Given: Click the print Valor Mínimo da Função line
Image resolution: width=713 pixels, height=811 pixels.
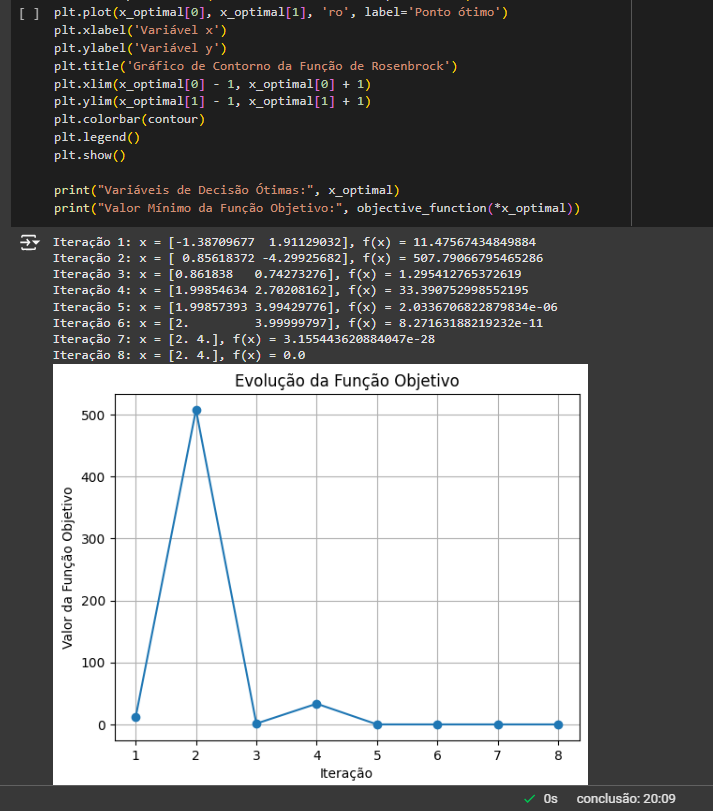Looking at the screenshot, I should (317, 208).
